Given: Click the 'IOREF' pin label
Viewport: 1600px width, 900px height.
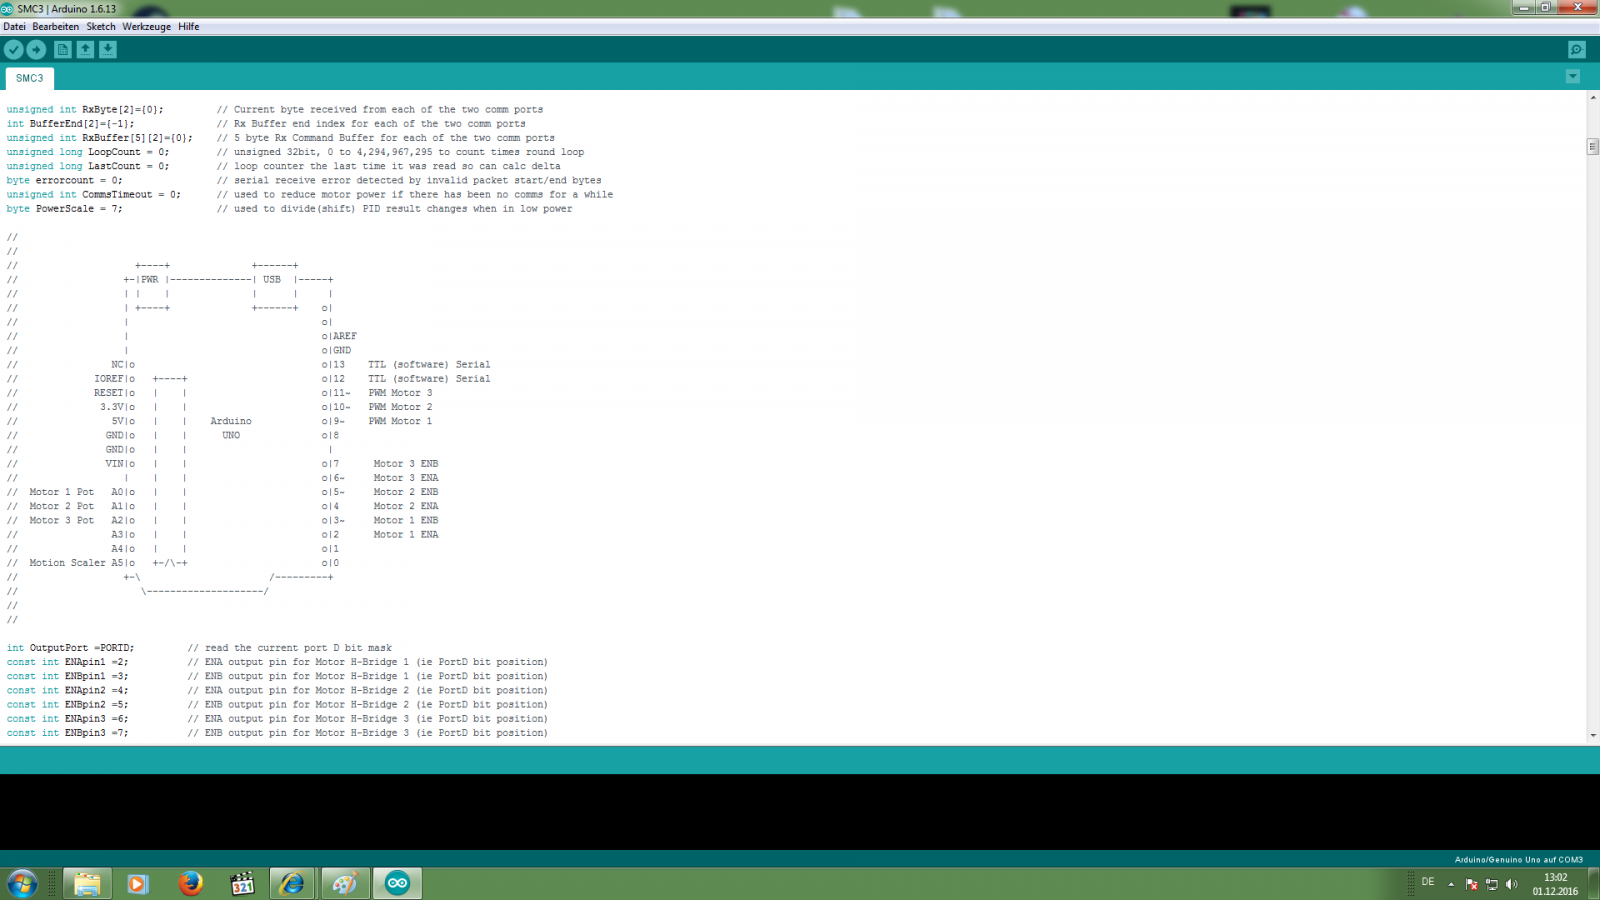Looking at the screenshot, I should click(x=109, y=379).
